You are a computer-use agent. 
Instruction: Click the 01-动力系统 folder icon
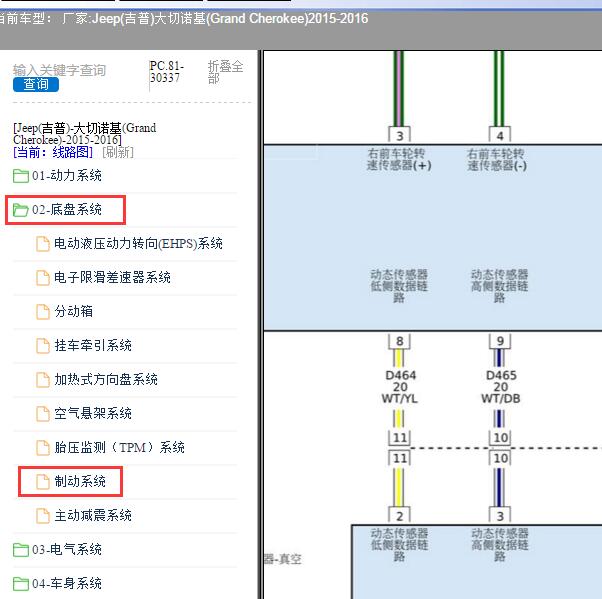(21, 176)
